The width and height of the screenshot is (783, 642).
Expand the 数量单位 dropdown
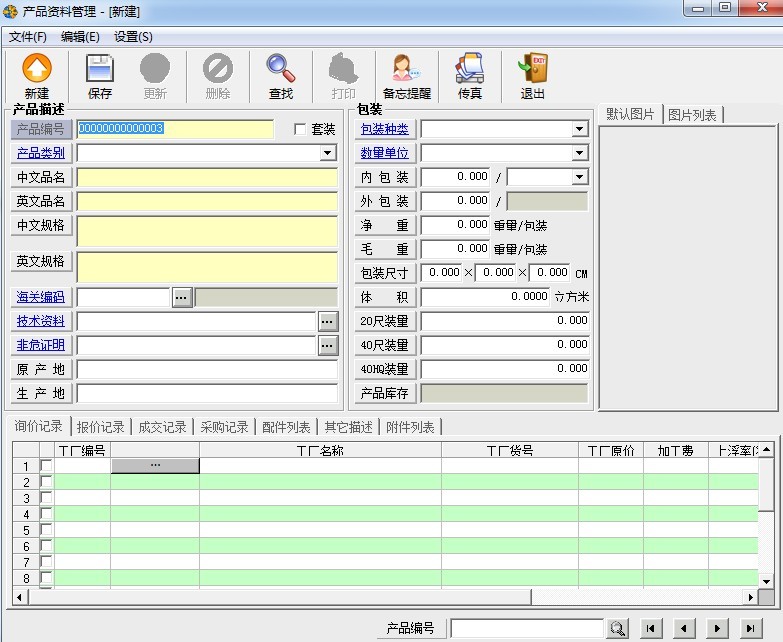(x=579, y=153)
